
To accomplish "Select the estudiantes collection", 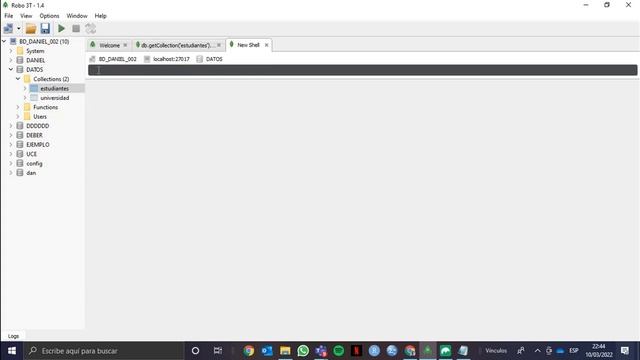I will pyautogui.click(x=54, y=89).
